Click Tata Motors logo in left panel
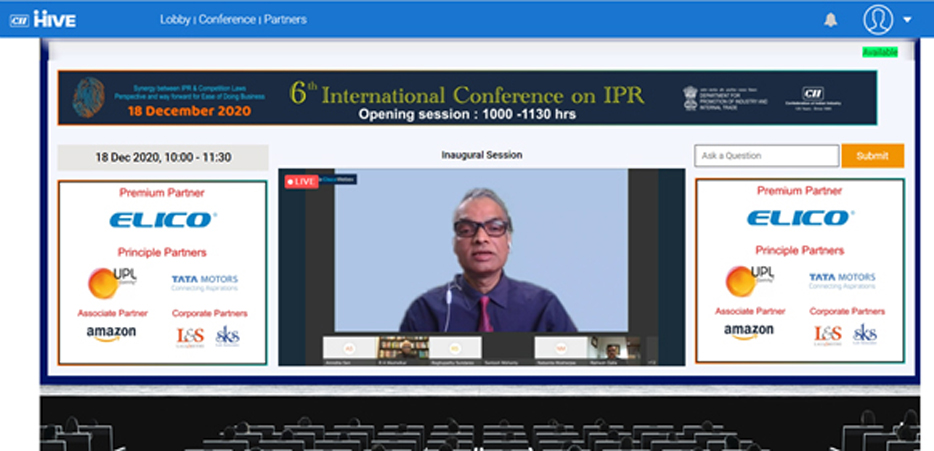934x451 pixels. [x=204, y=282]
